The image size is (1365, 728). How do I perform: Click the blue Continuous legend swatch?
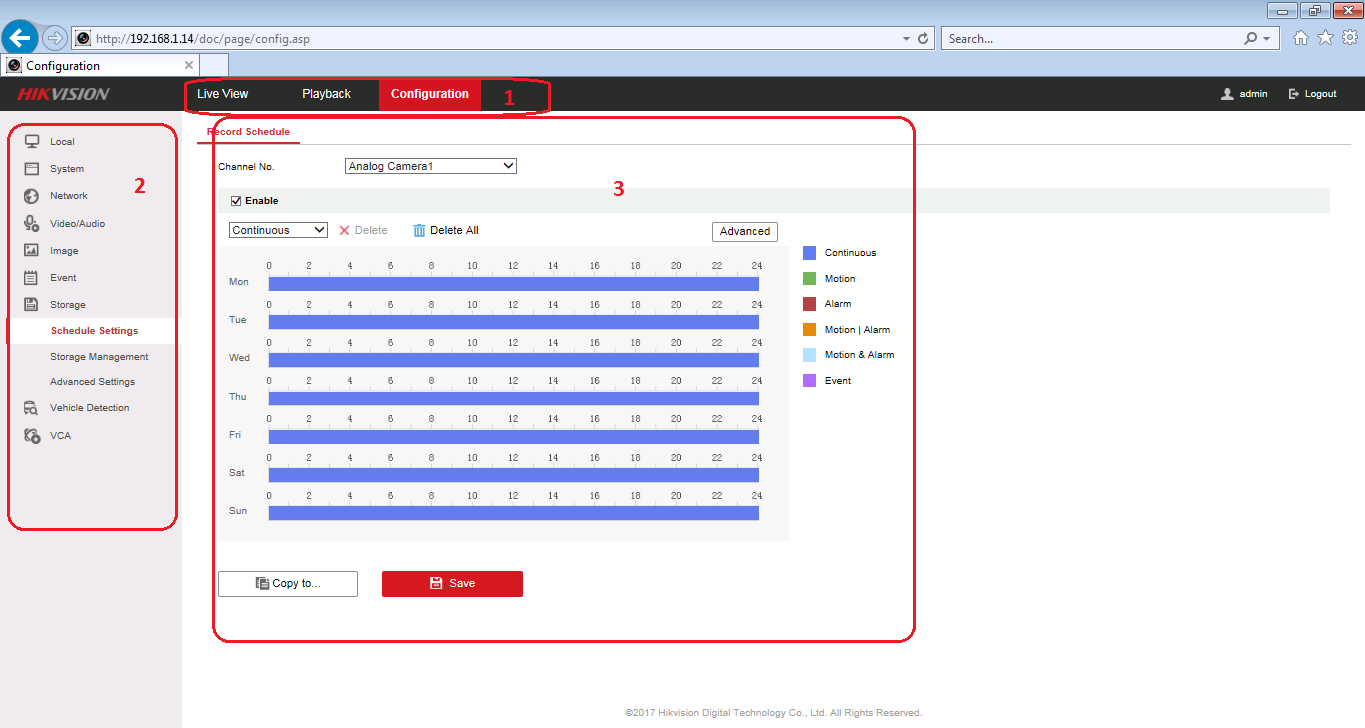810,253
